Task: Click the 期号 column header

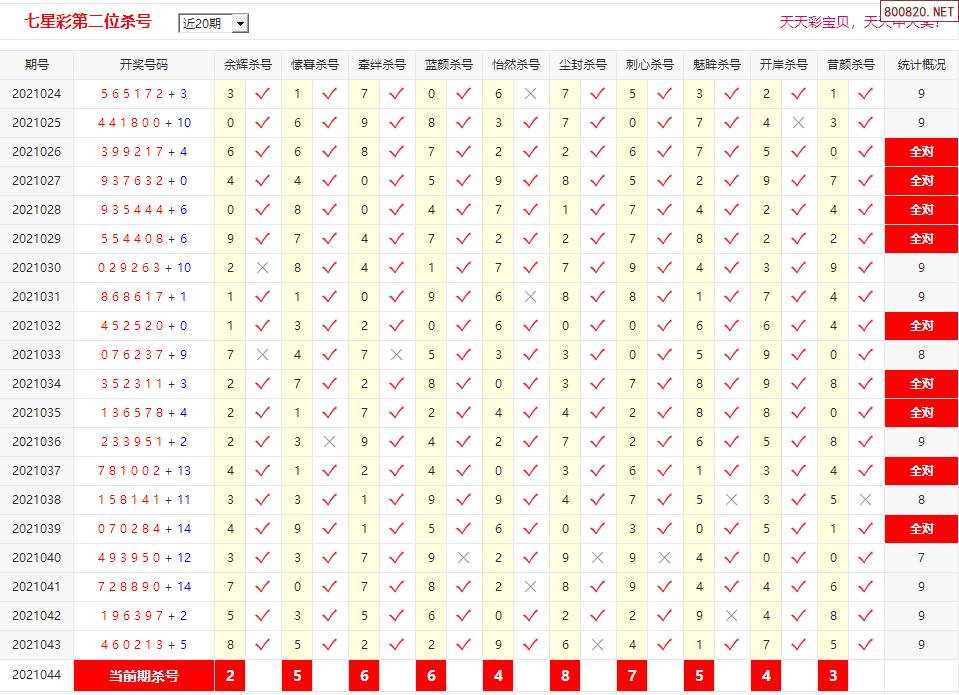Action: (37, 65)
